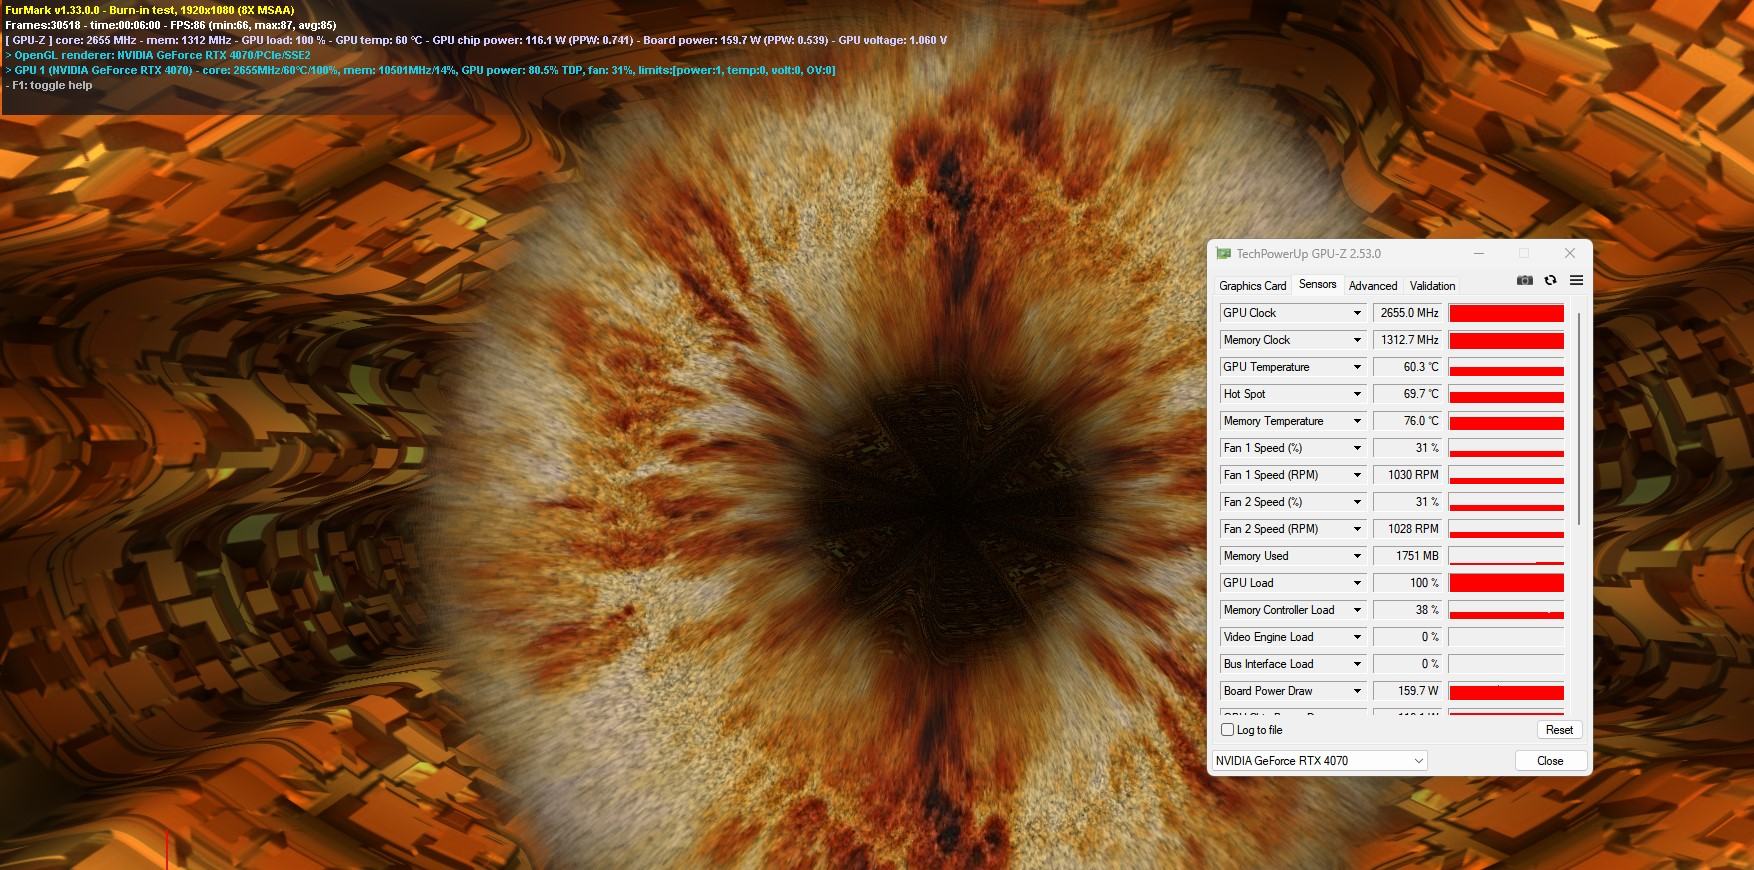This screenshot has width=1754, height=870.
Task: Click the GPU-Z refresh icon
Action: click(1550, 281)
